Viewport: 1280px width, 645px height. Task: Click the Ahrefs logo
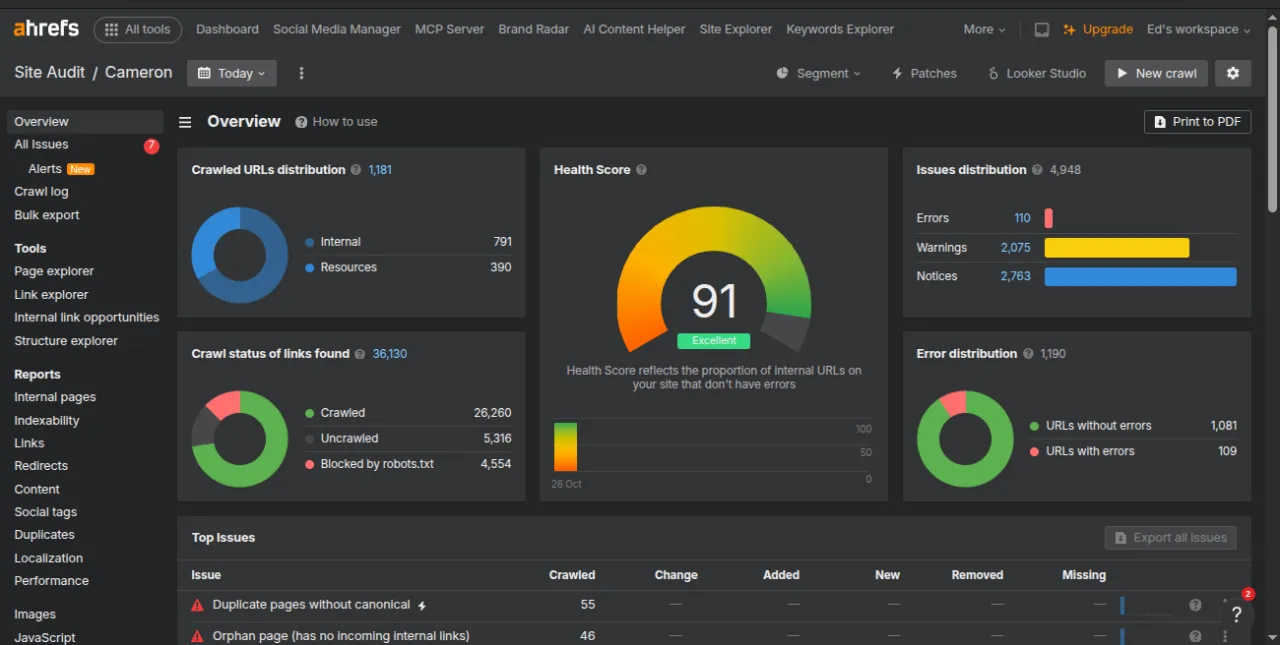coord(46,29)
